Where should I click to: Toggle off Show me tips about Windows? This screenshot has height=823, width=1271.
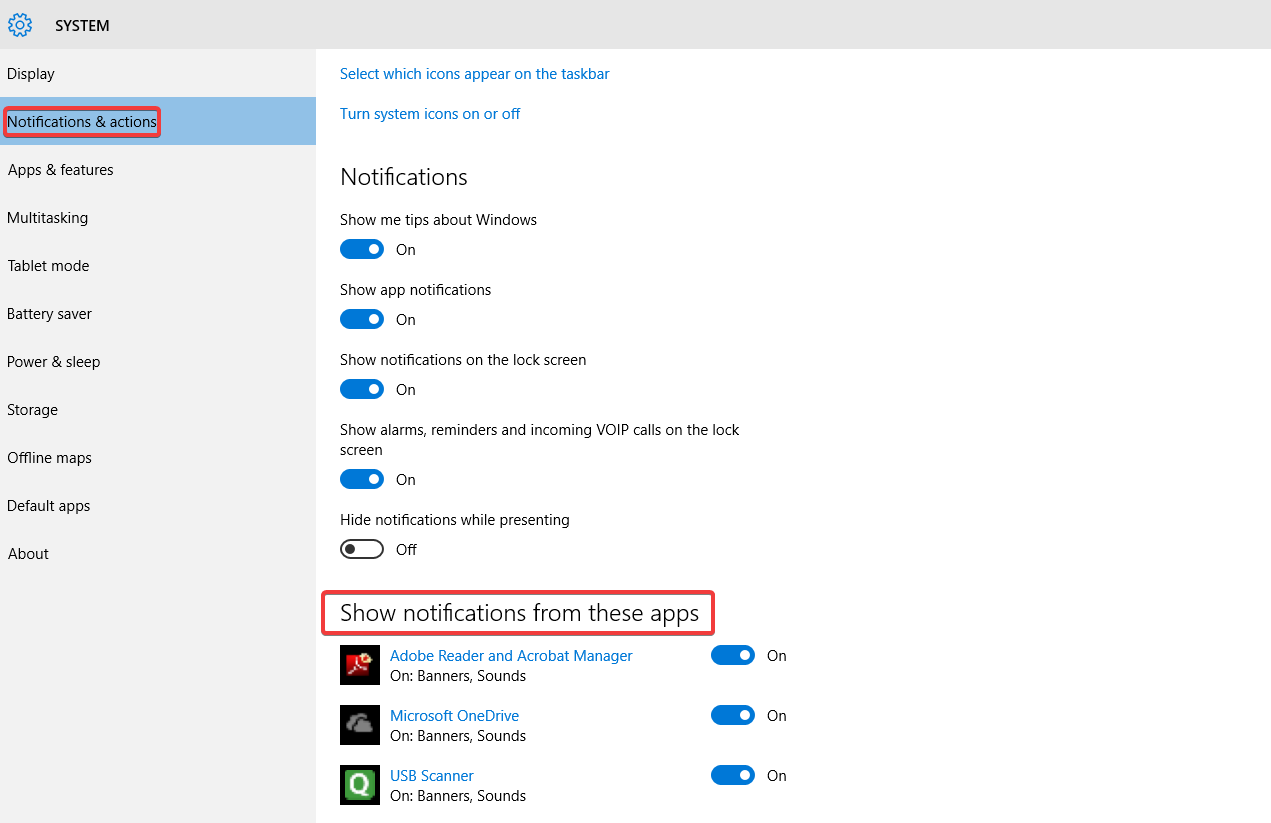pyautogui.click(x=362, y=249)
